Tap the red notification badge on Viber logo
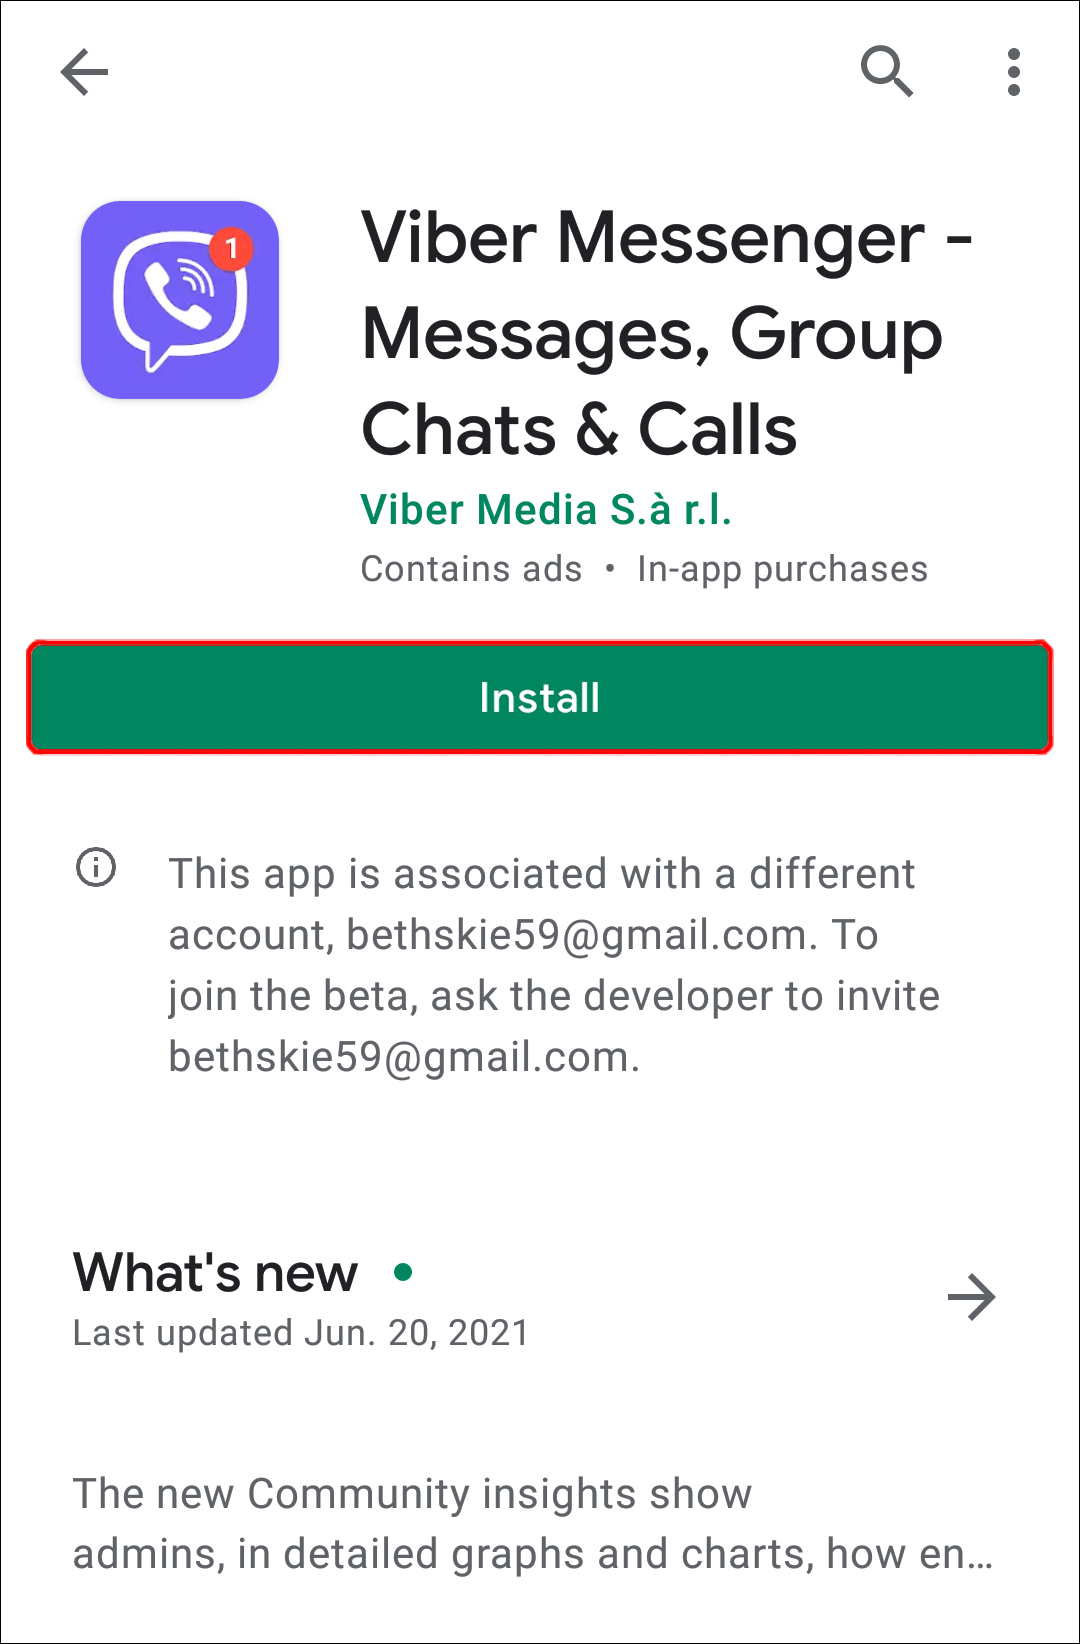This screenshot has height=1644, width=1080. pyautogui.click(x=231, y=248)
